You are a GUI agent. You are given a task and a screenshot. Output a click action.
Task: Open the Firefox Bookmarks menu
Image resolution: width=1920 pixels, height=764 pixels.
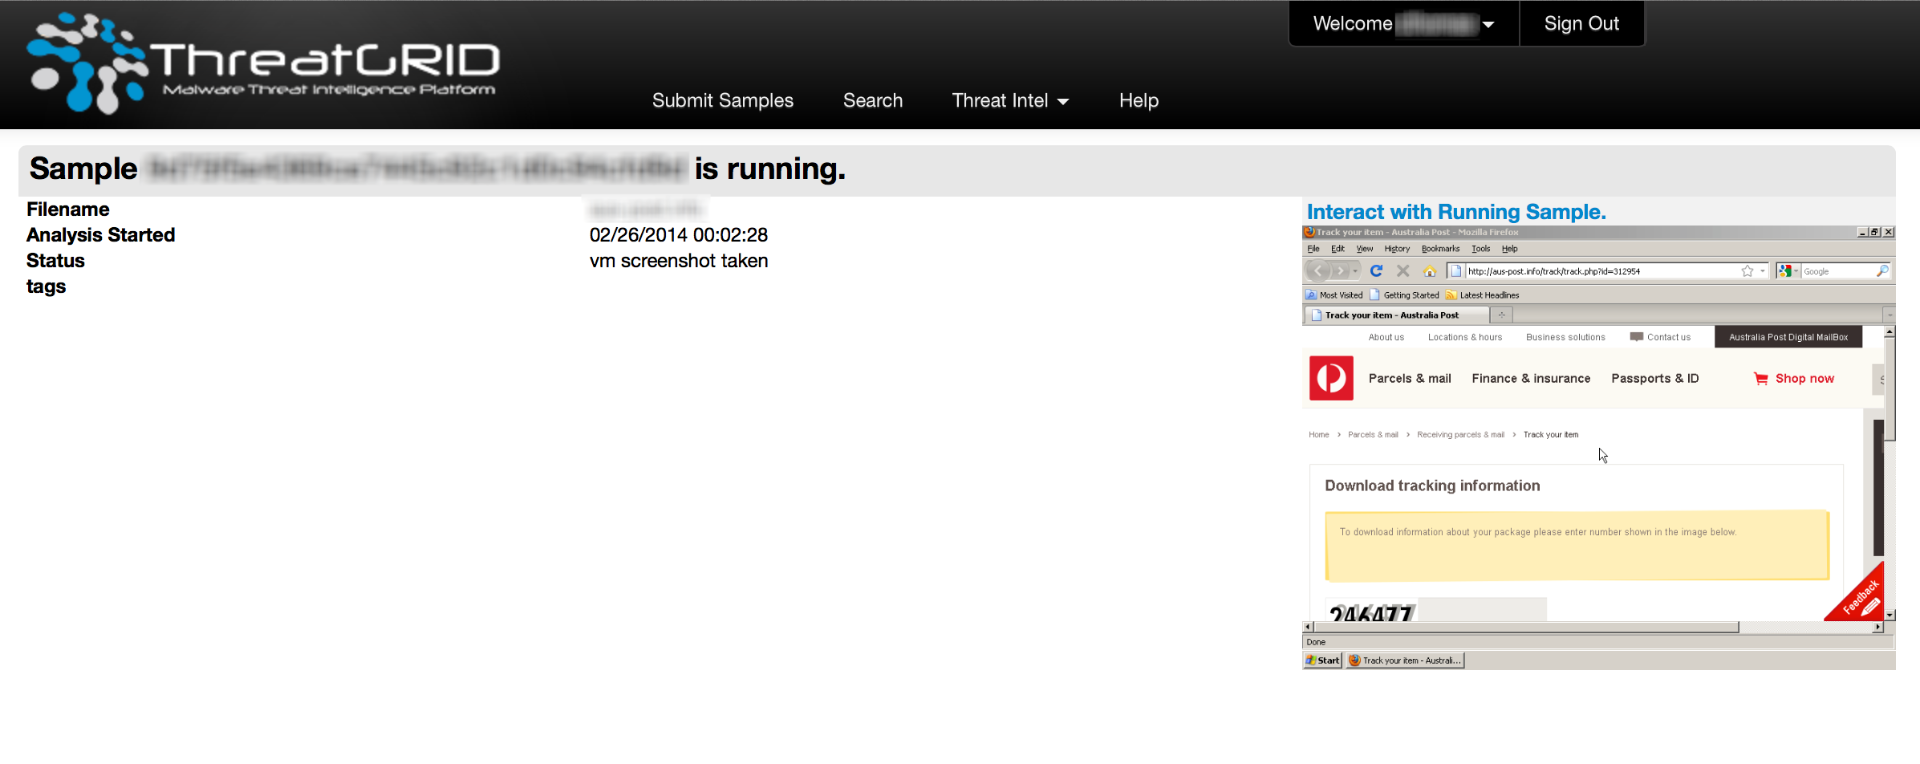coord(1440,249)
